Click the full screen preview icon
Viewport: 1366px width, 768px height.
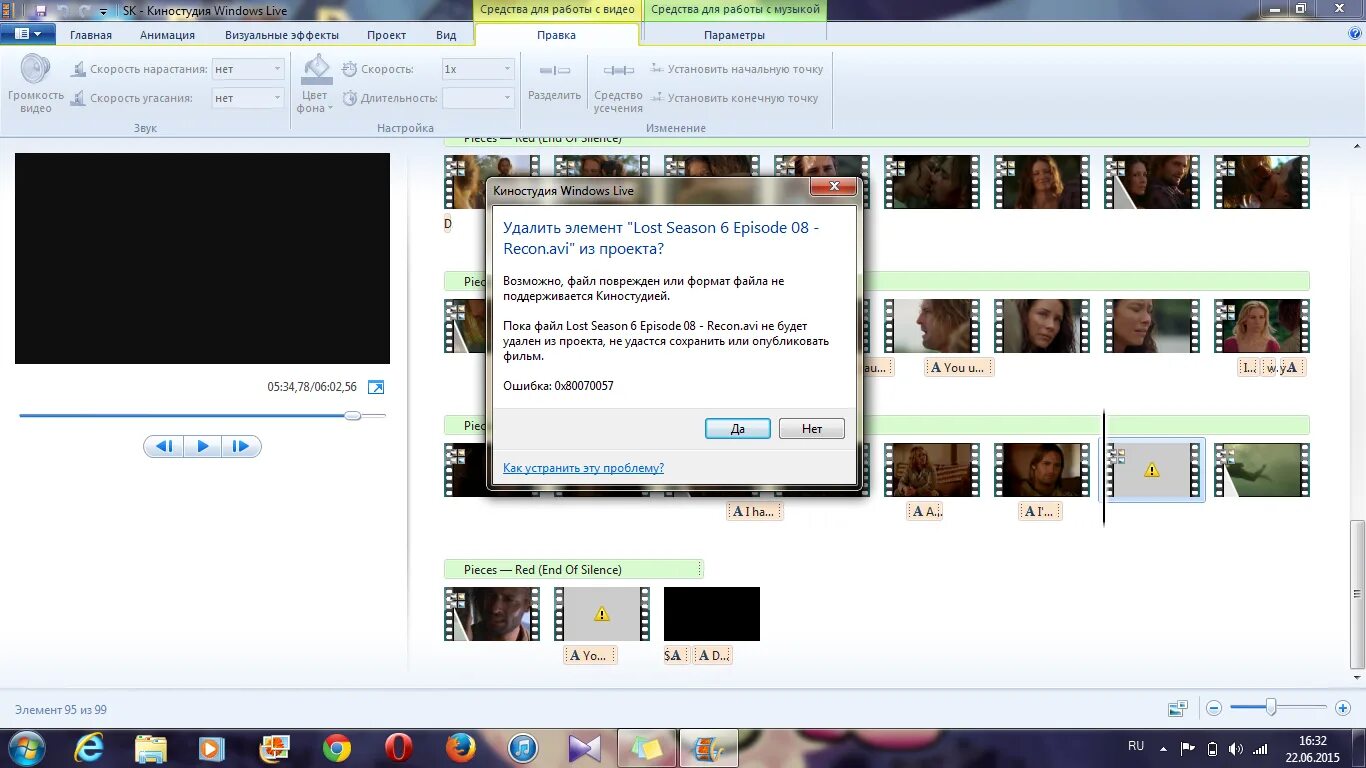tap(376, 387)
